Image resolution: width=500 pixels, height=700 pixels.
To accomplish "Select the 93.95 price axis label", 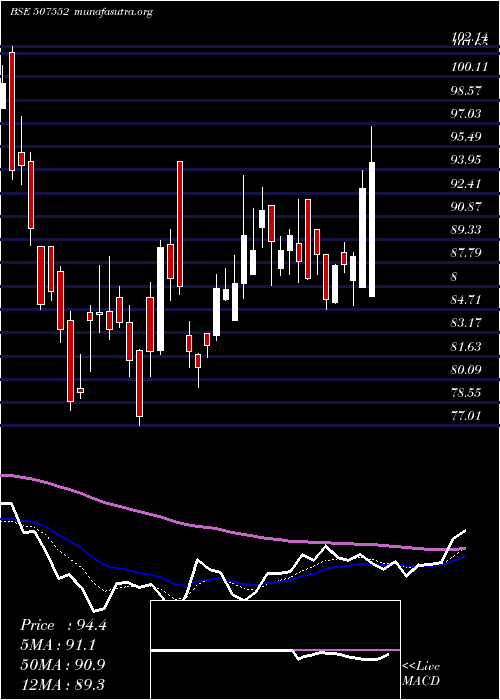I will tap(467, 160).
